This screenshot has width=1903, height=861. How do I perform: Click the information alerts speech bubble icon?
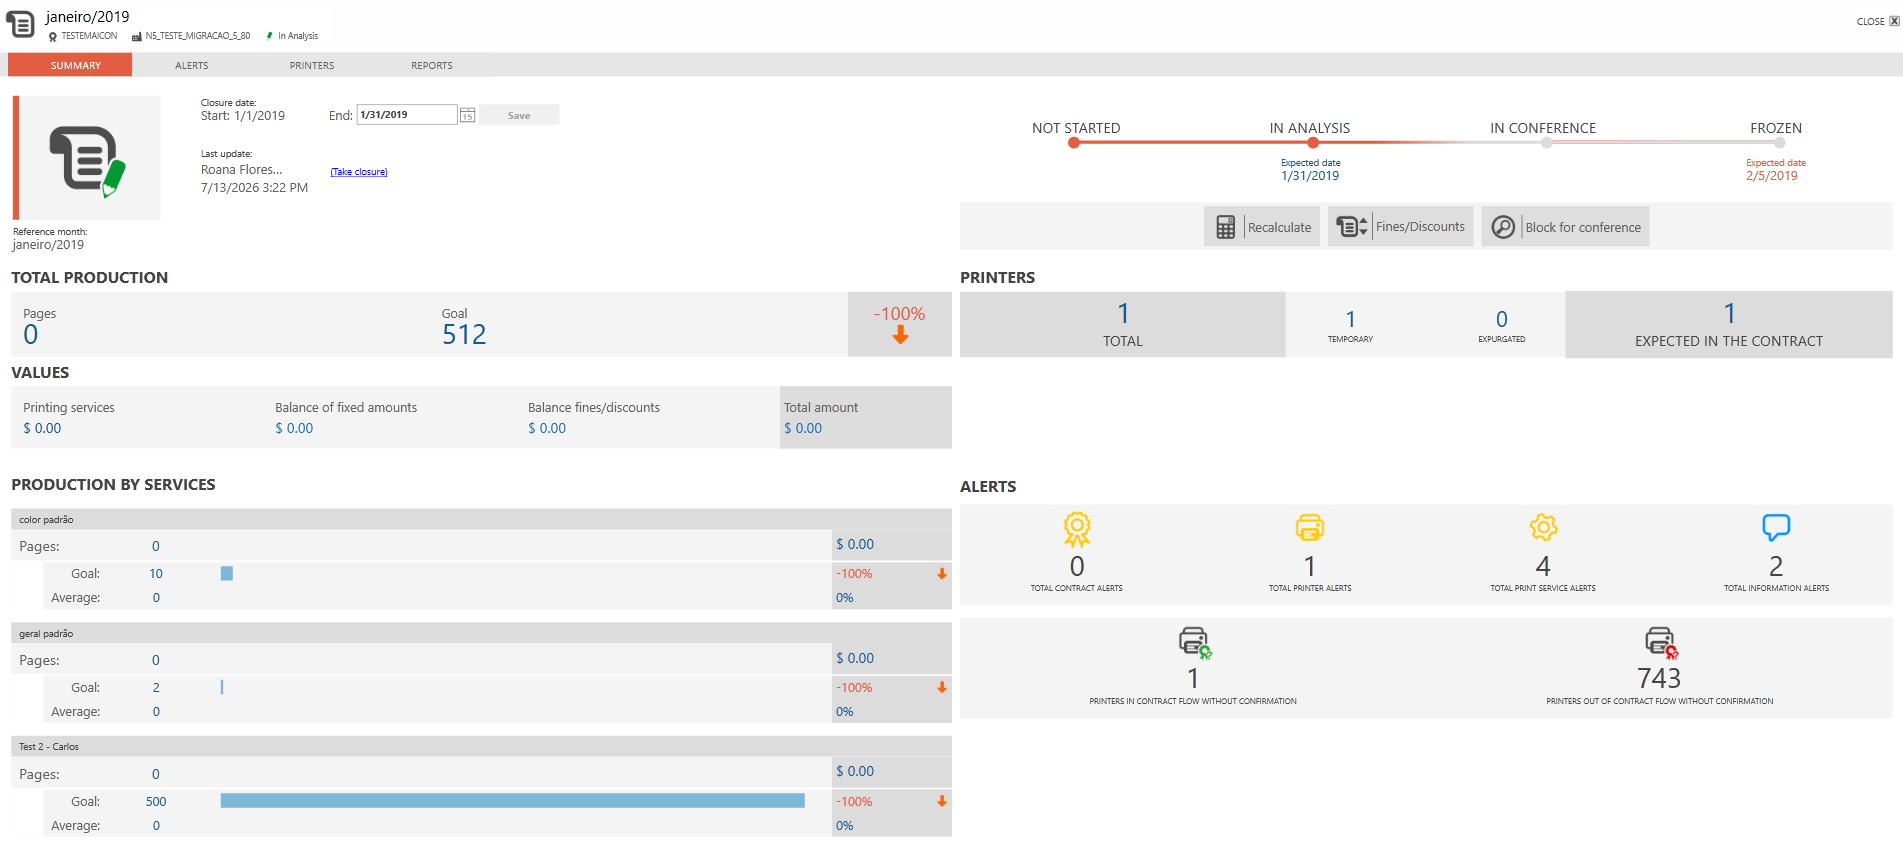click(1776, 527)
